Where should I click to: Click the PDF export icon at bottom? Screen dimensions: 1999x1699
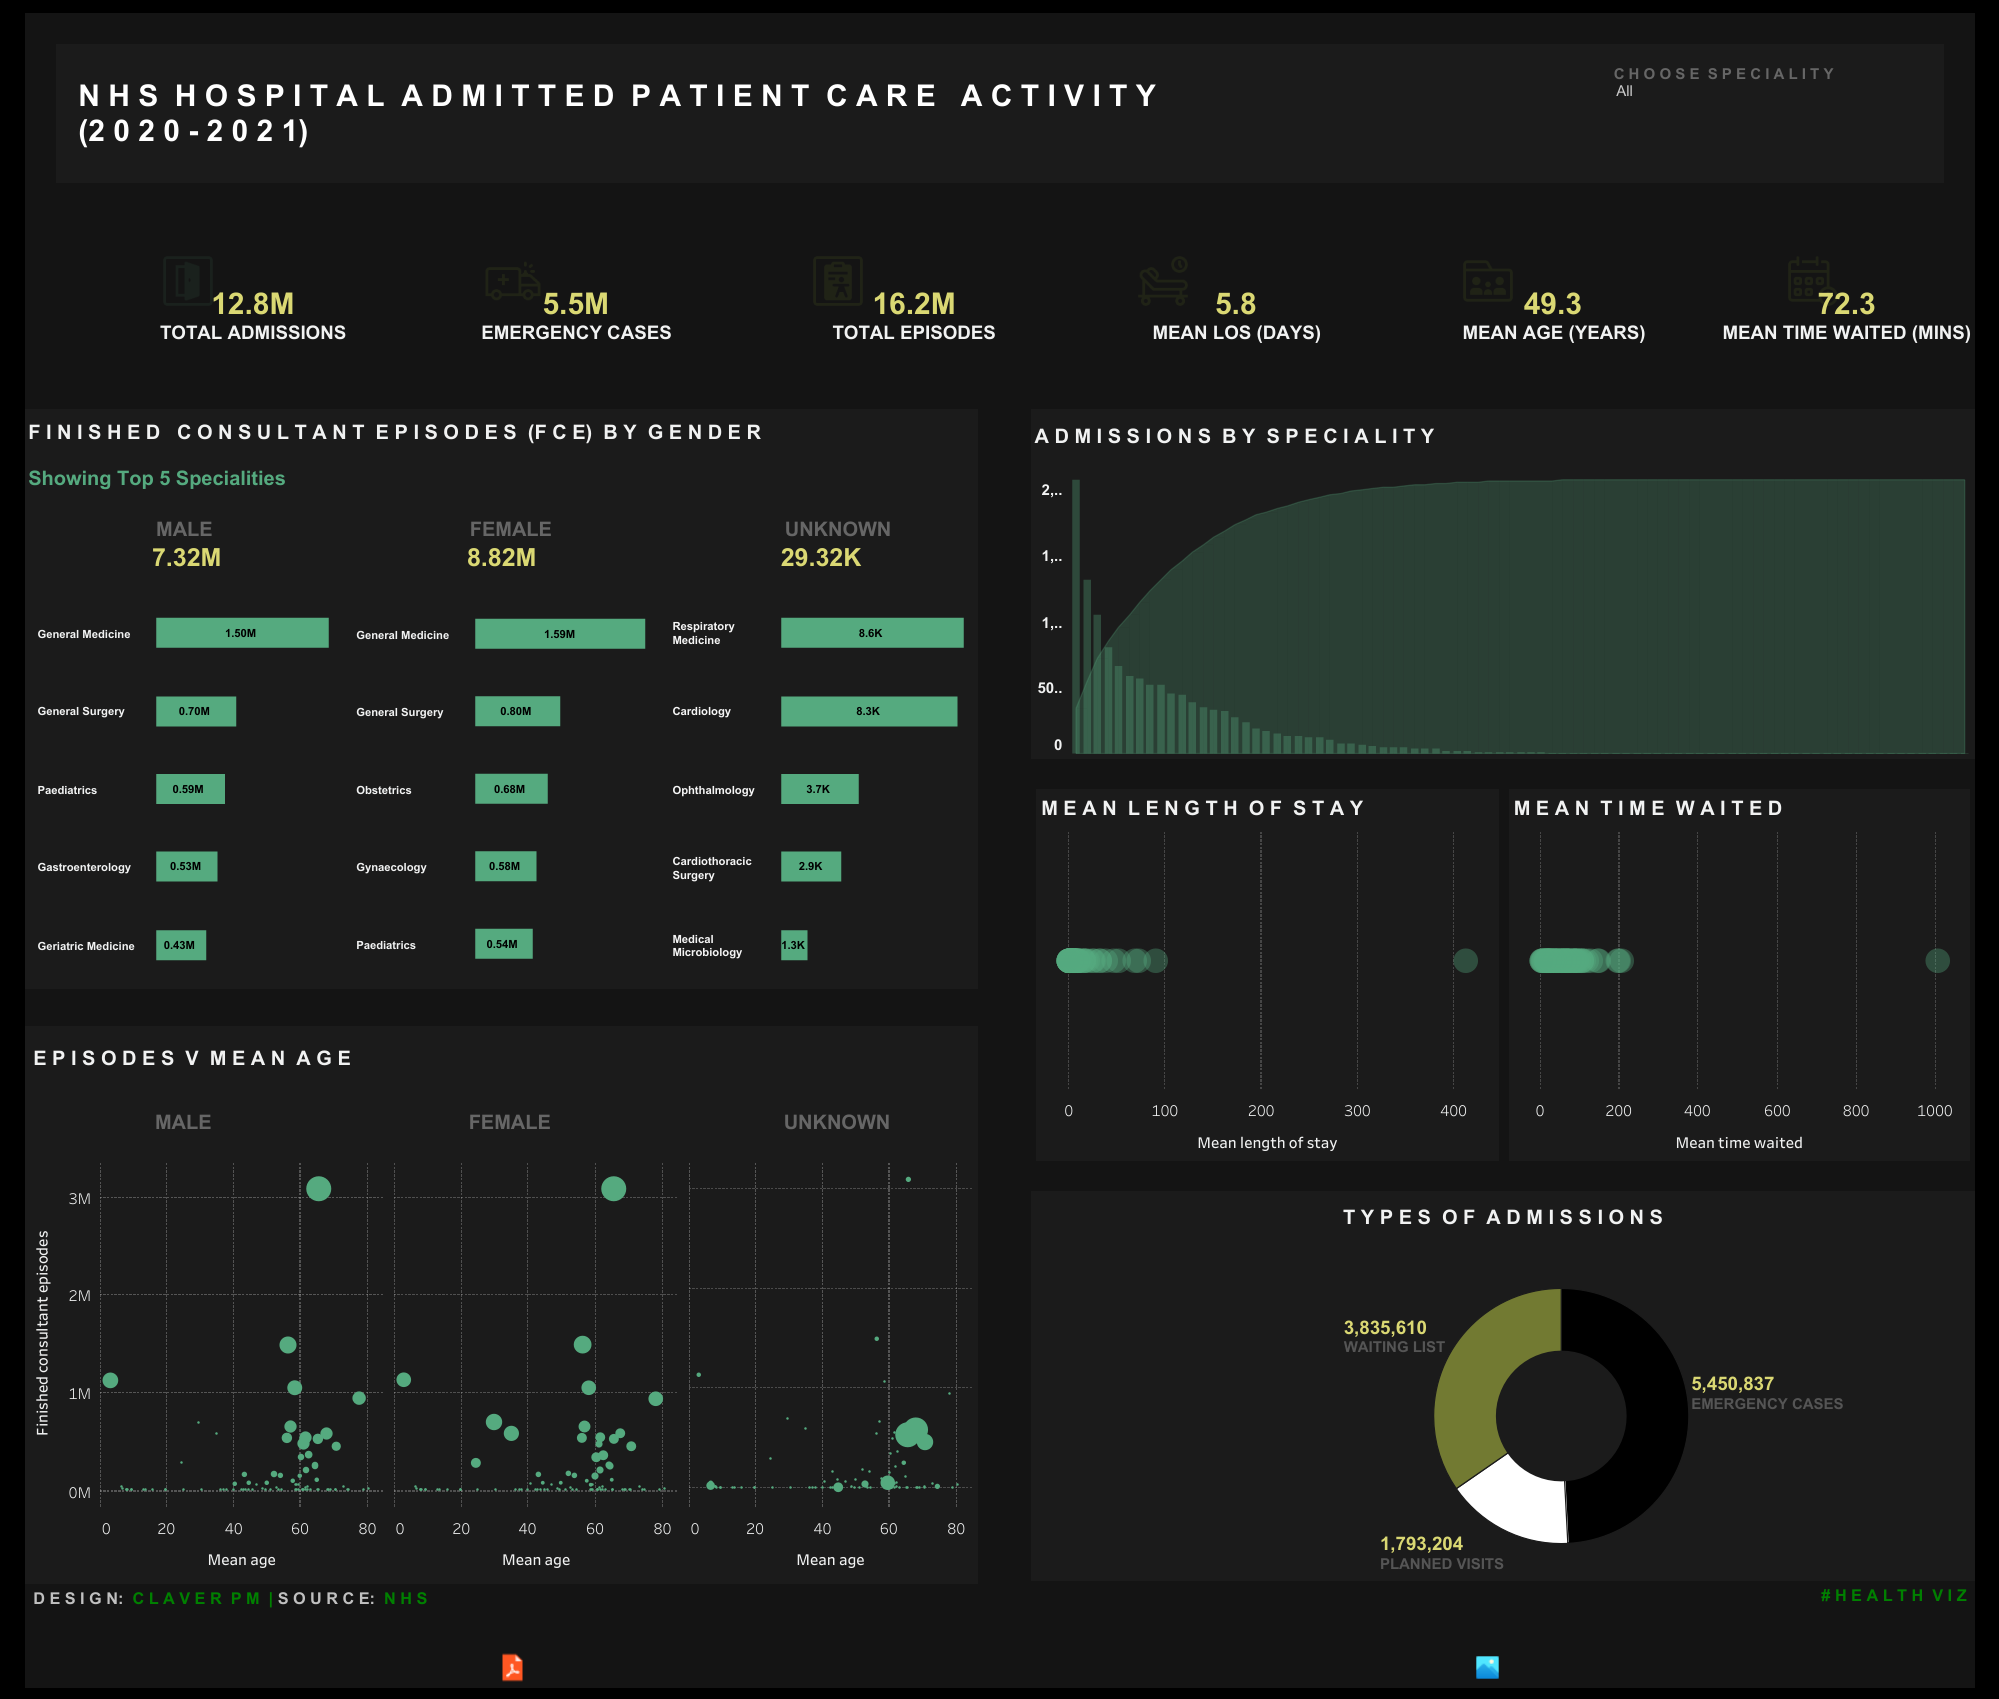coord(512,1667)
